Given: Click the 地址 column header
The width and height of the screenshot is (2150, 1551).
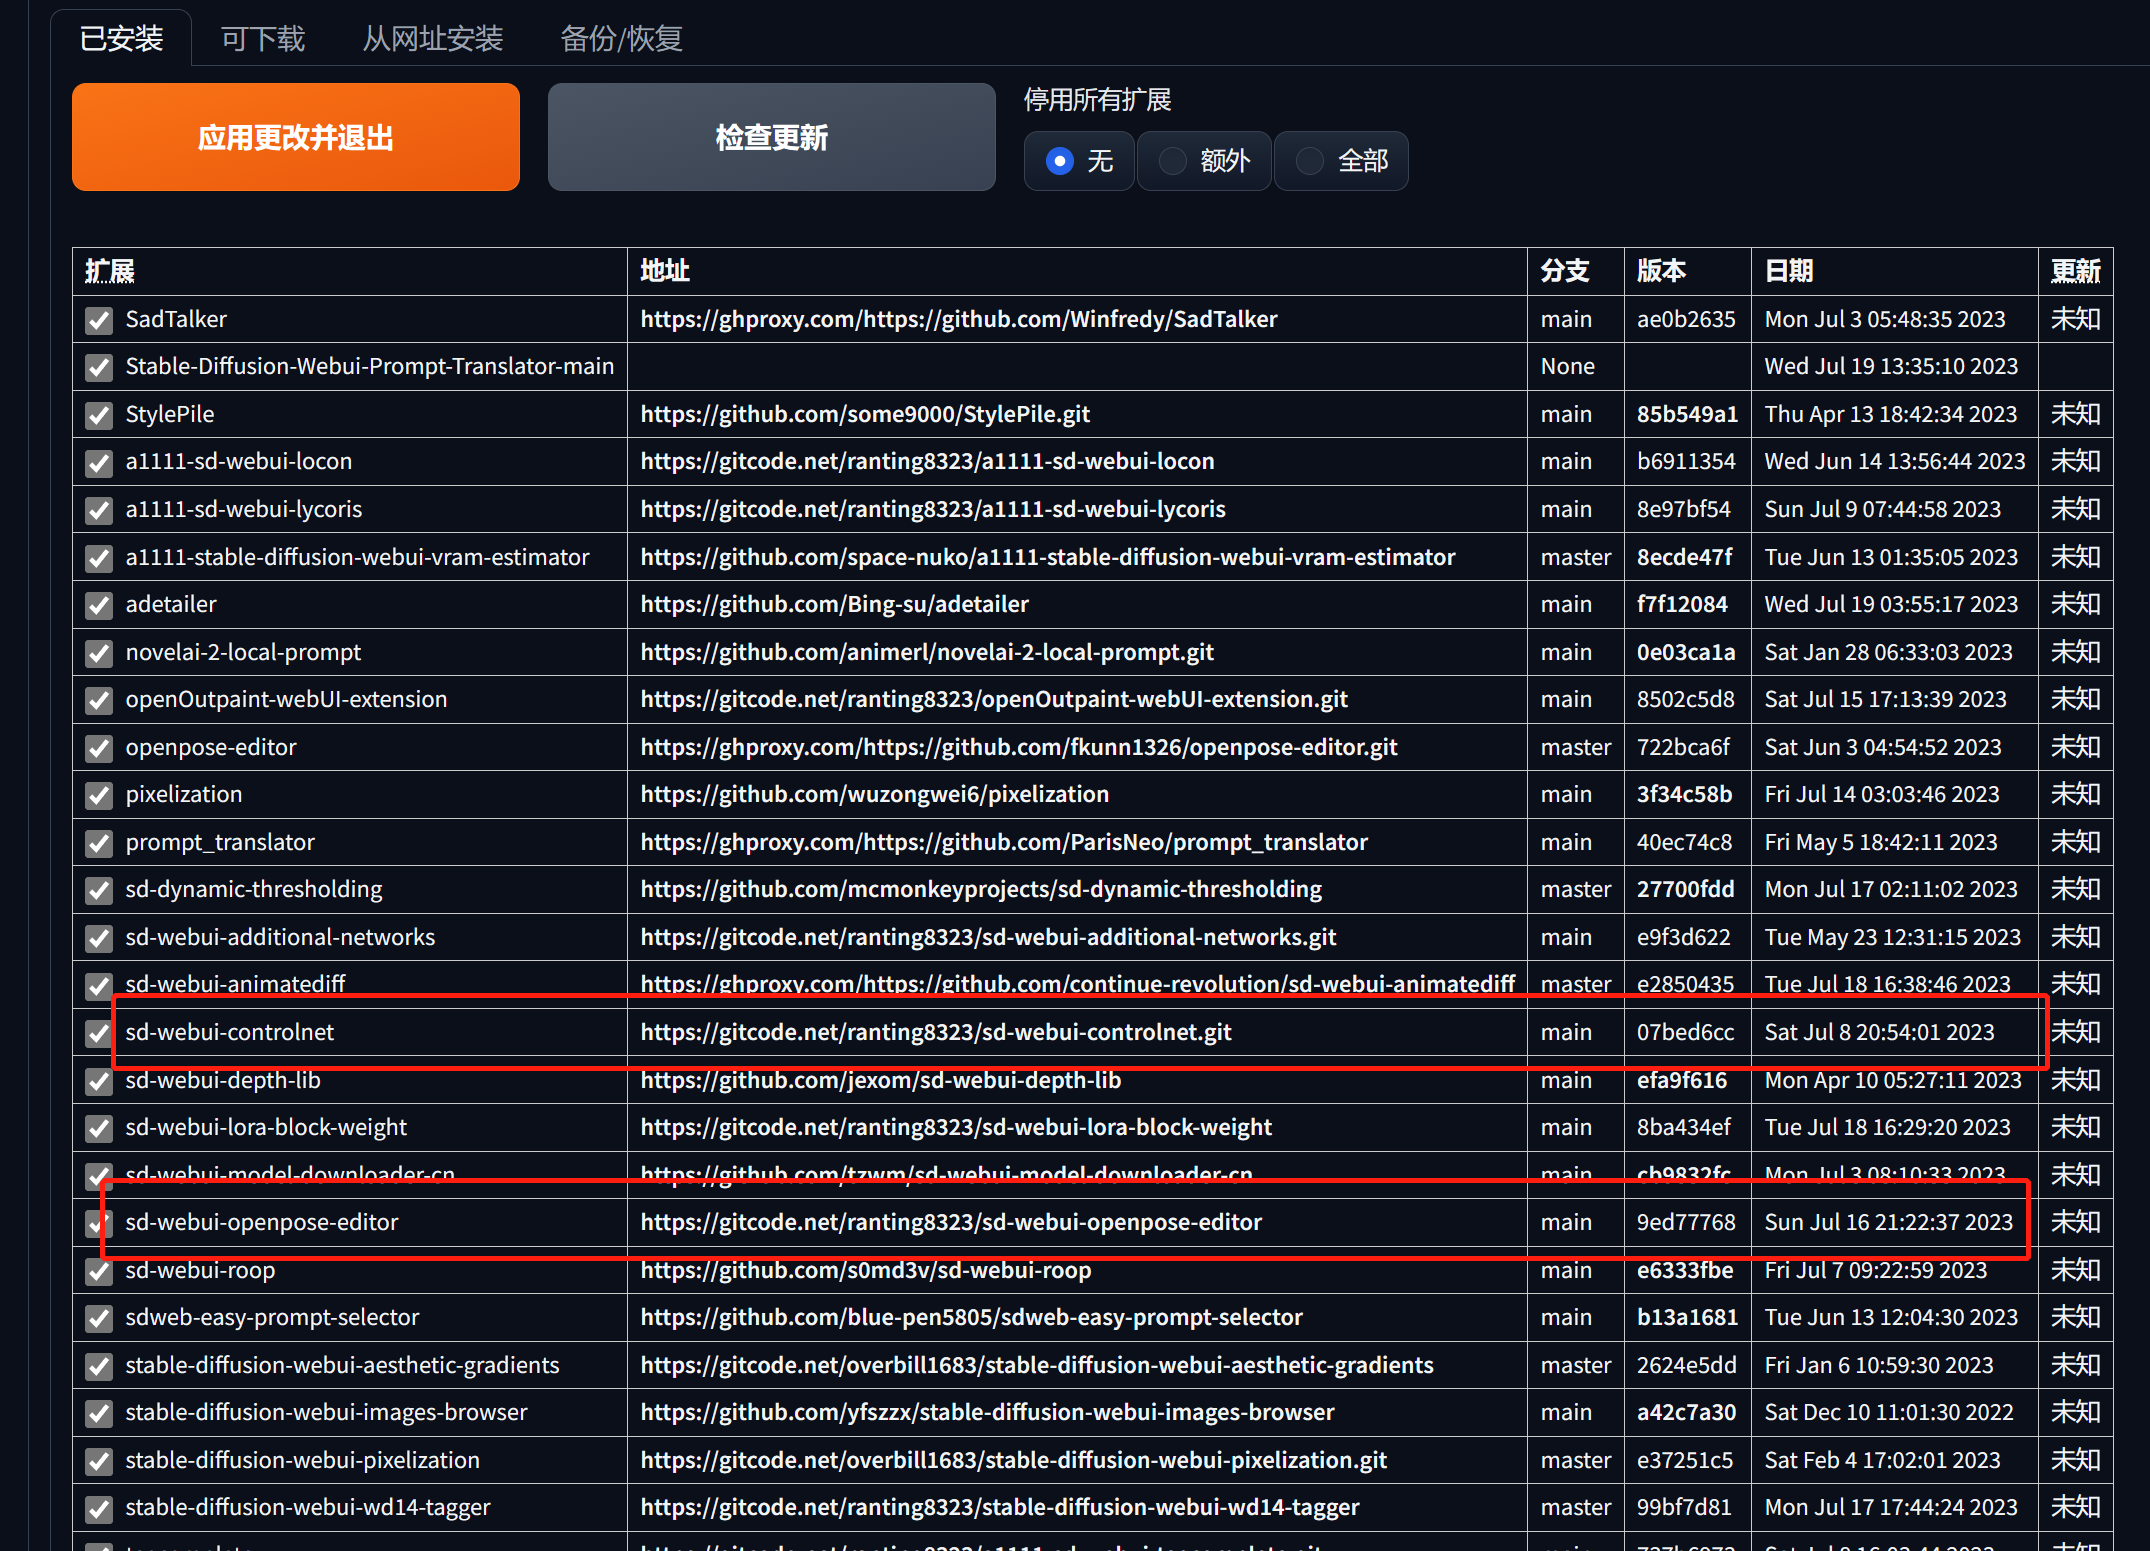Looking at the screenshot, I should click(665, 271).
